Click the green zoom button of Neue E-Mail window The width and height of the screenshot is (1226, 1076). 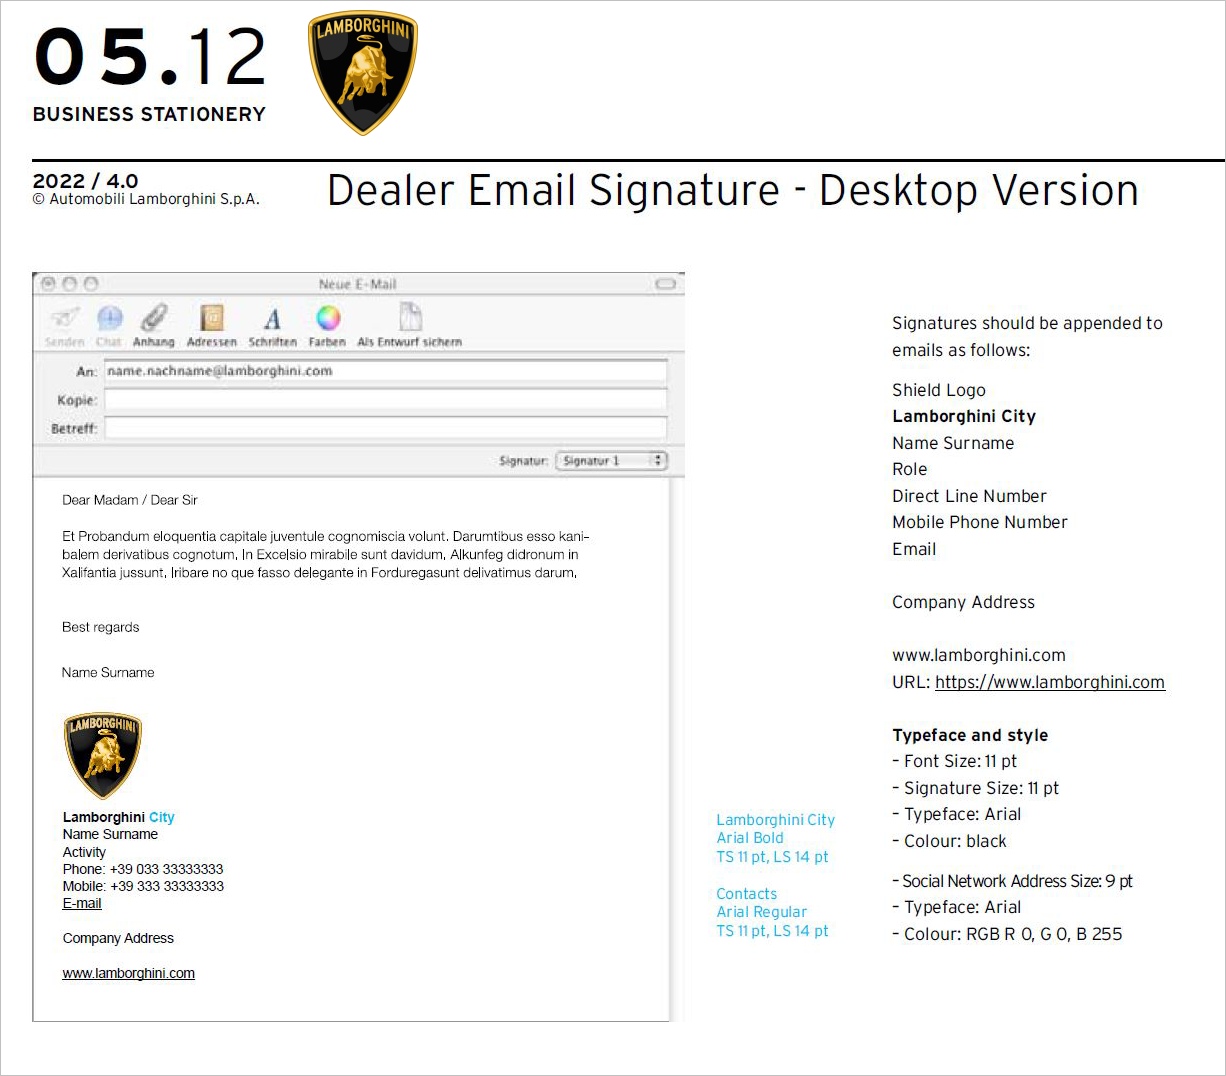point(90,283)
